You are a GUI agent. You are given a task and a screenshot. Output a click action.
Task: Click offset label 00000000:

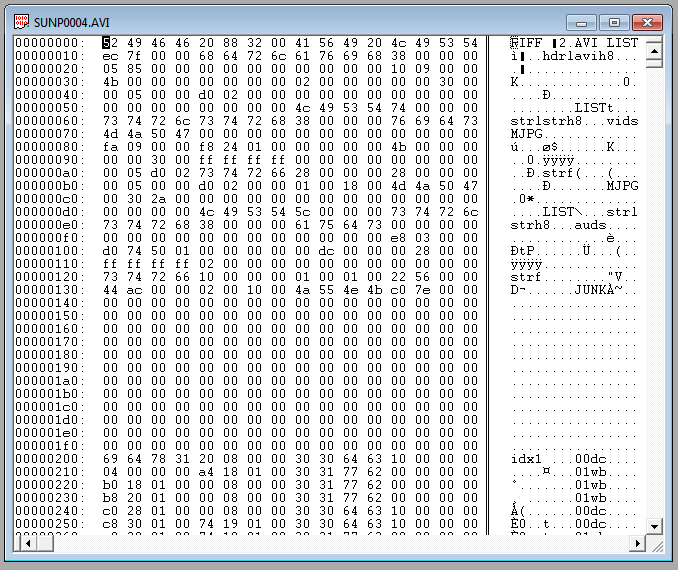[50, 42]
